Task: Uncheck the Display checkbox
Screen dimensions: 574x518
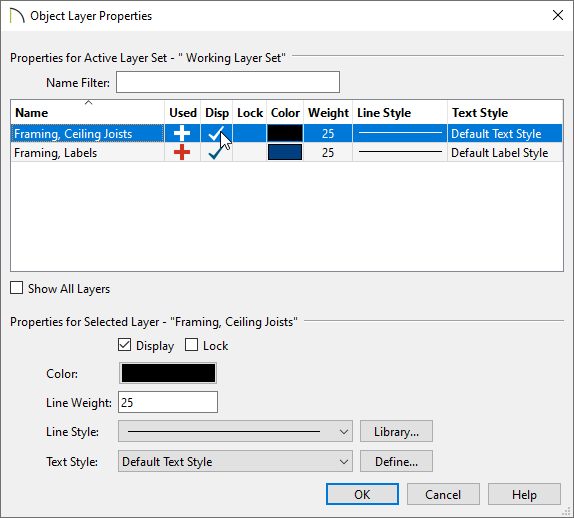Action: [x=124, y=345]
